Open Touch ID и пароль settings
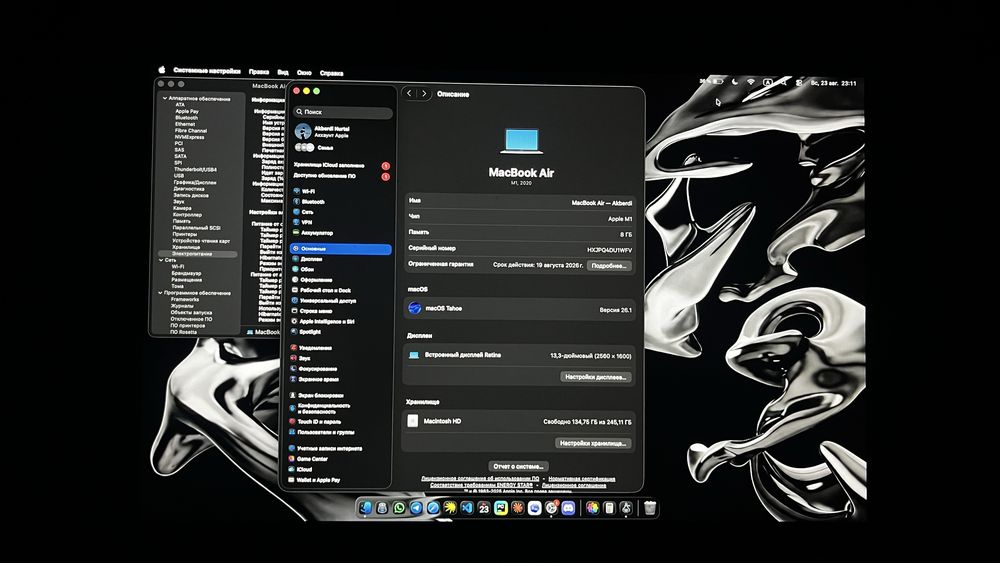Viewport: 1000px width, 563px height. [315, 421]
